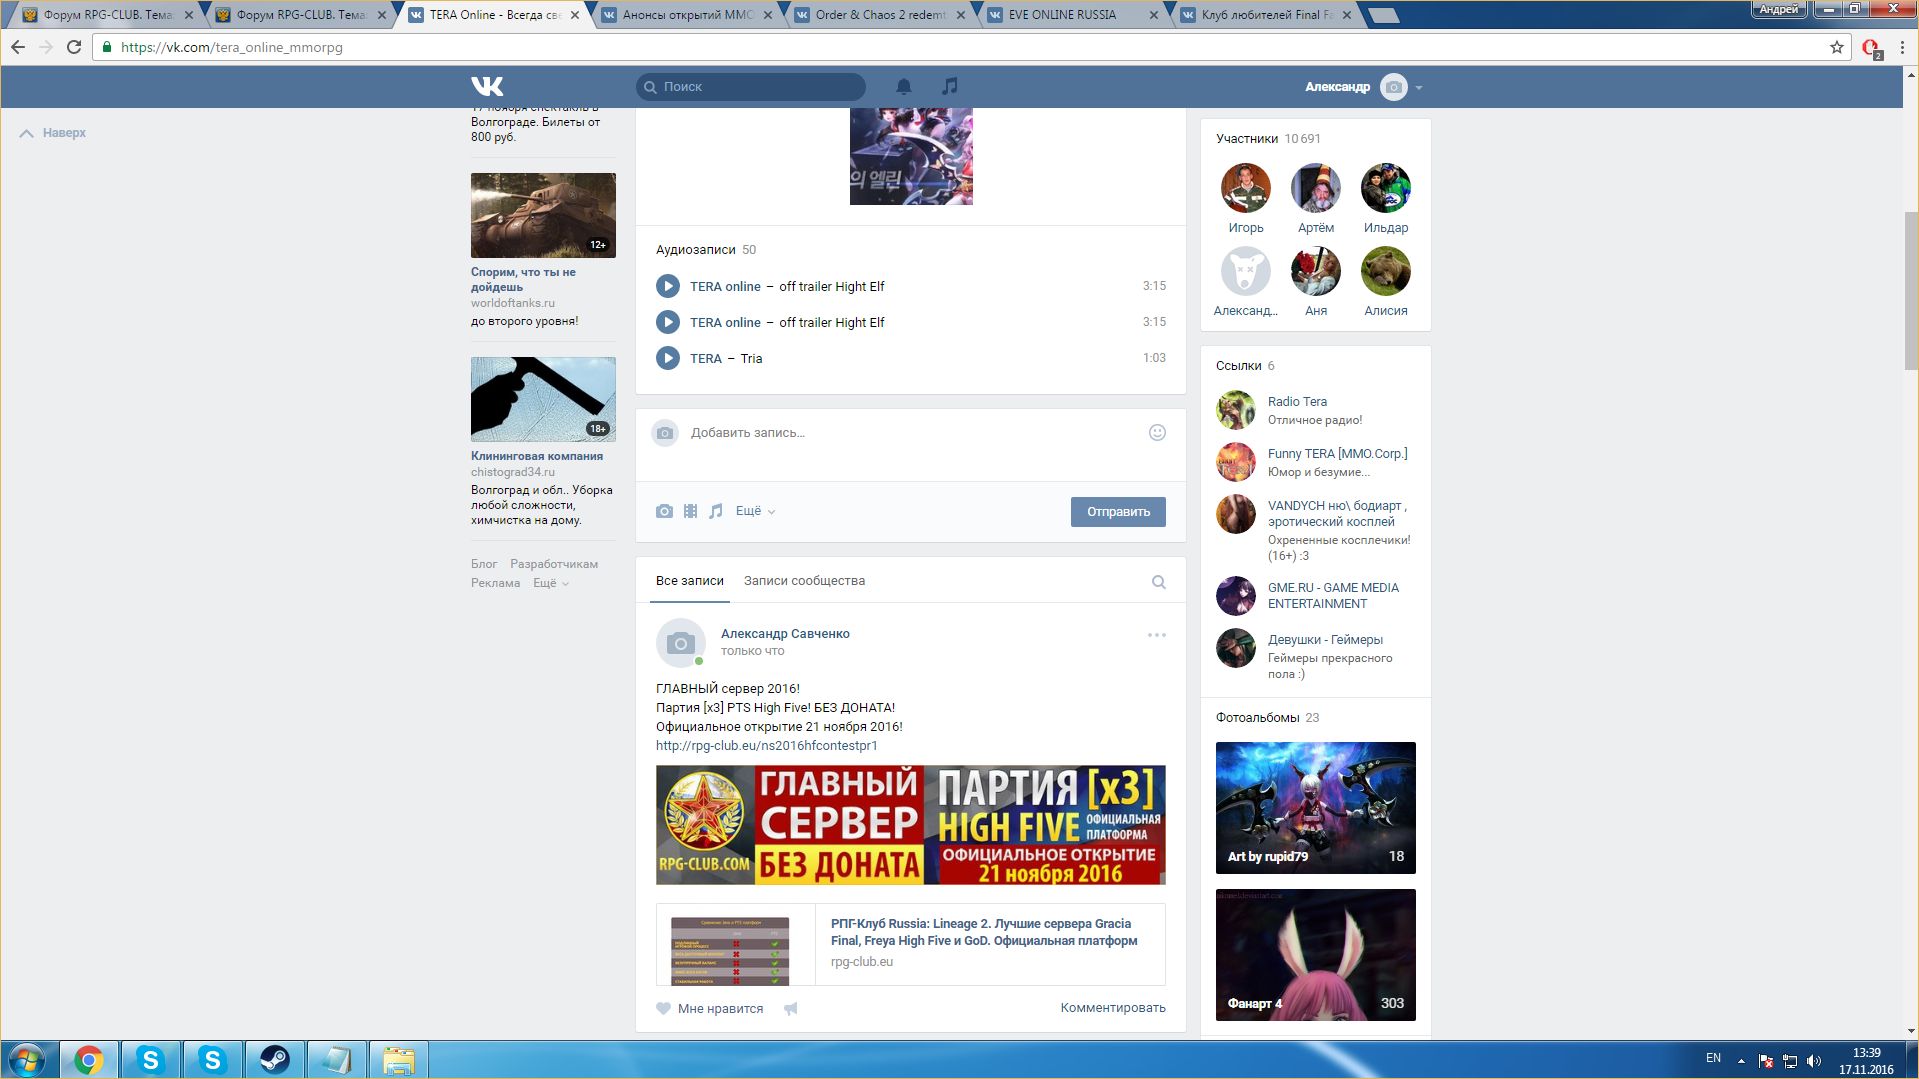1919x1079 pixels.
Task: Attach a video using film icon
Action: tap(690, 511)
